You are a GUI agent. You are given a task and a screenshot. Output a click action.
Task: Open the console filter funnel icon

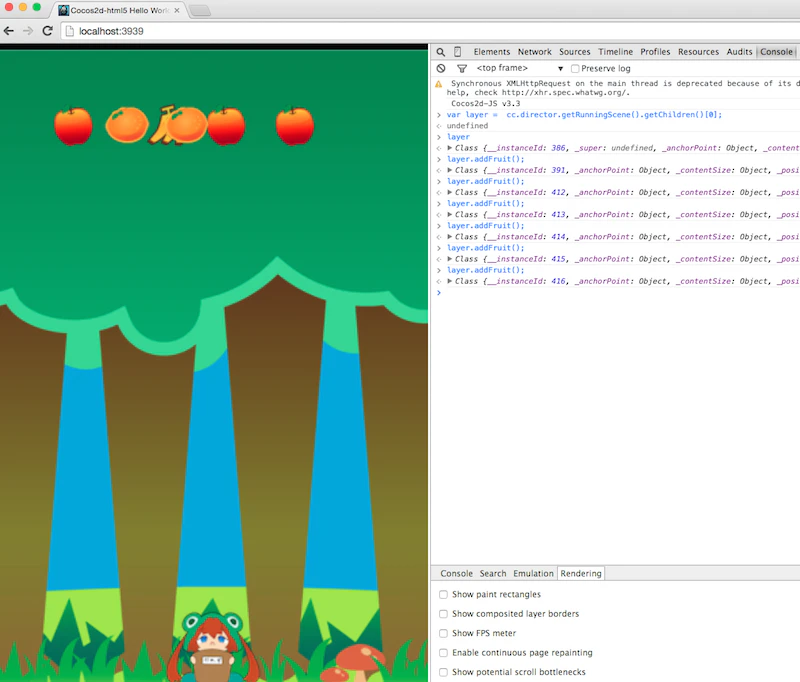tap(462, 68)
